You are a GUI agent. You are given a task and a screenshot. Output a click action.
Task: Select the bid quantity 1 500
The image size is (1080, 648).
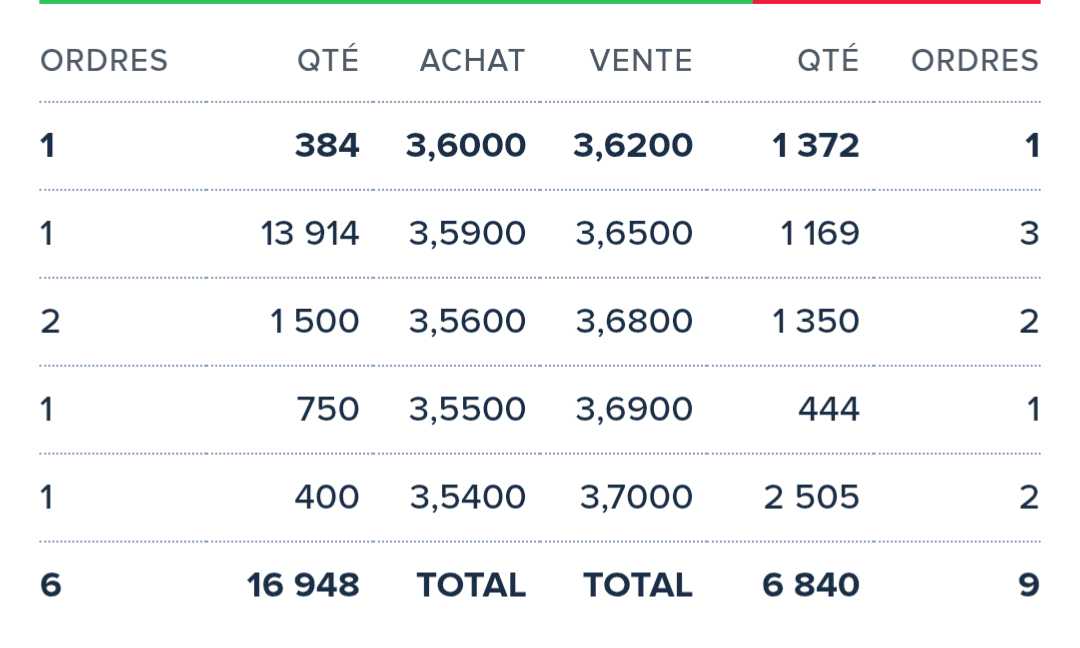314,322
